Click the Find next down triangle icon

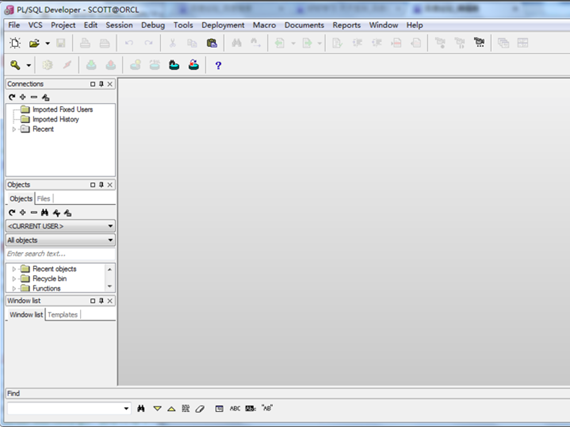point(157,408)
